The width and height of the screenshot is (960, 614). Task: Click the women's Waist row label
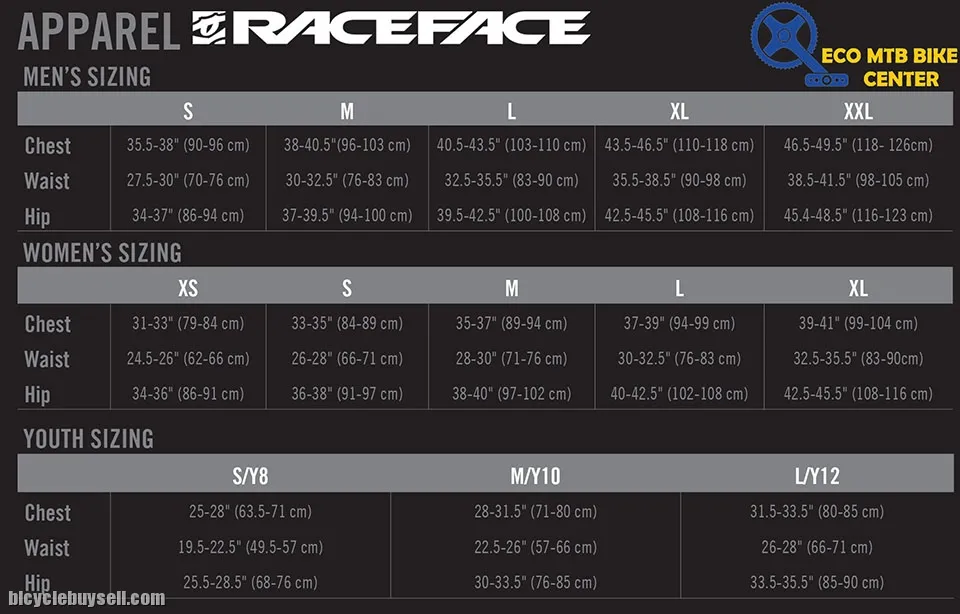[x=48, y=359]
